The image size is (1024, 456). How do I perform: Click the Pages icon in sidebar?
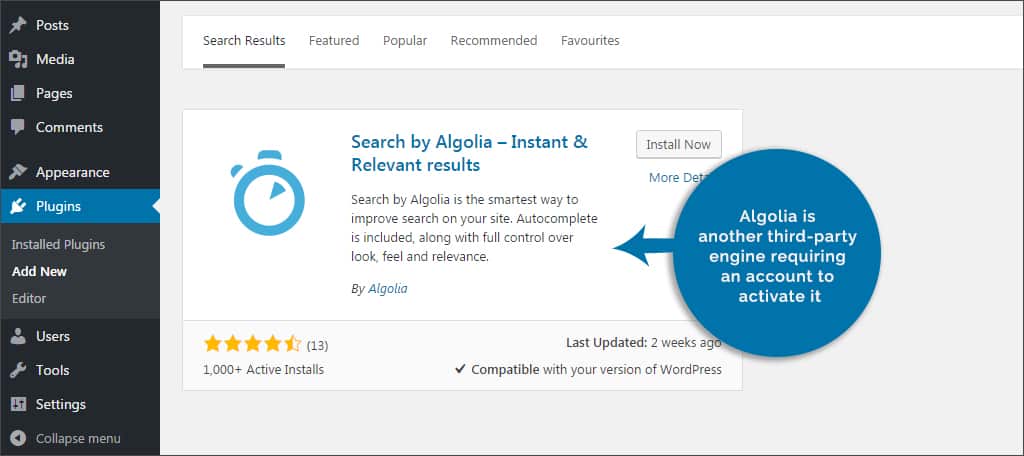(18, 93)
